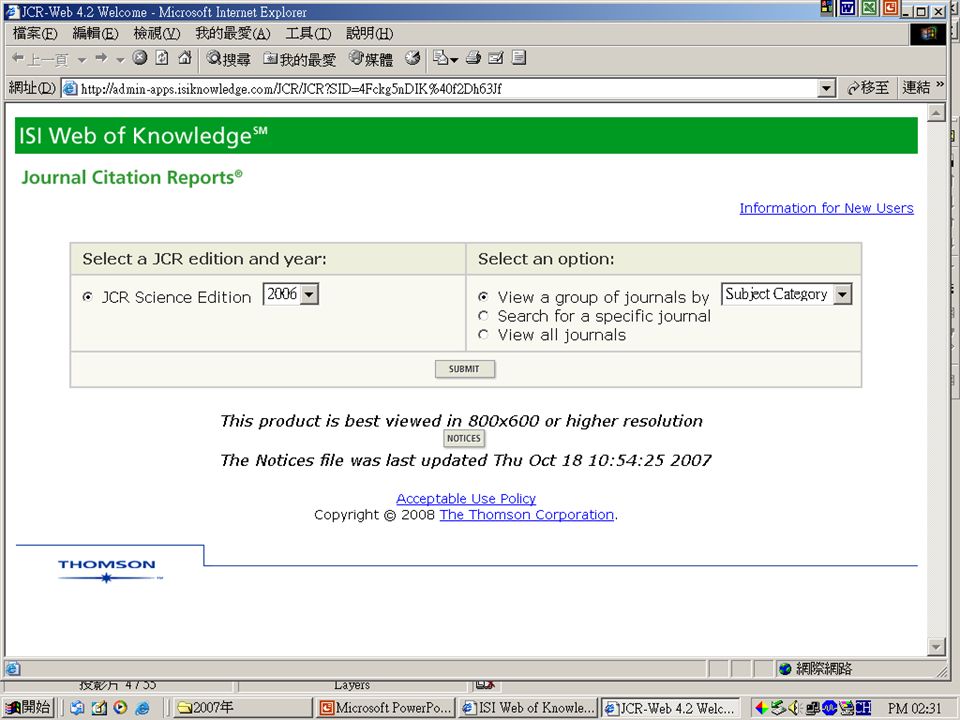Click the SUBMIT button
Image resolution: width=960 pixels, height=720 pixels.
(x=465, y=369)
